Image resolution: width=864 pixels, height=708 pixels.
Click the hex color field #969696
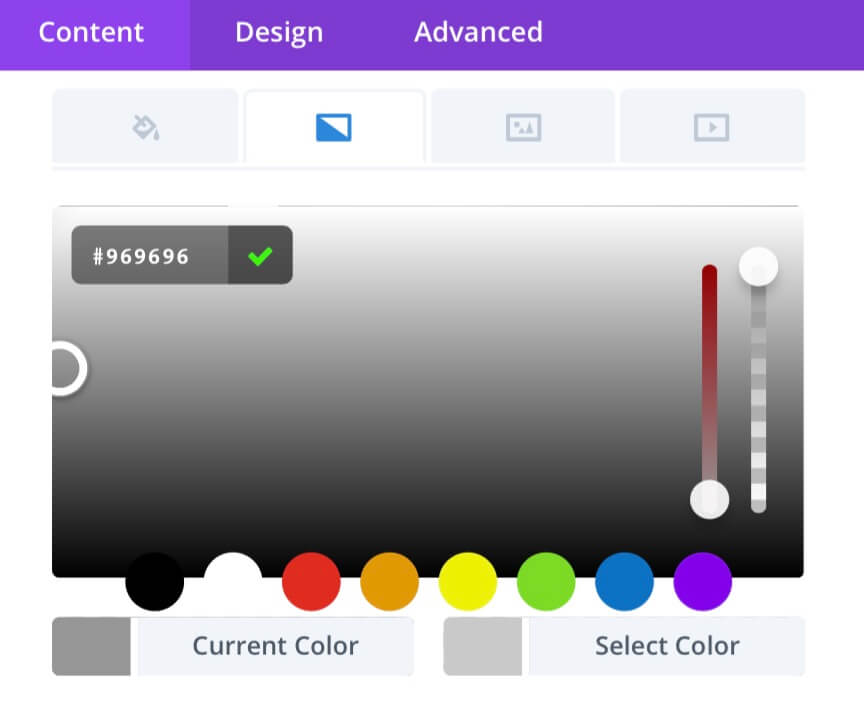[150, 255]
